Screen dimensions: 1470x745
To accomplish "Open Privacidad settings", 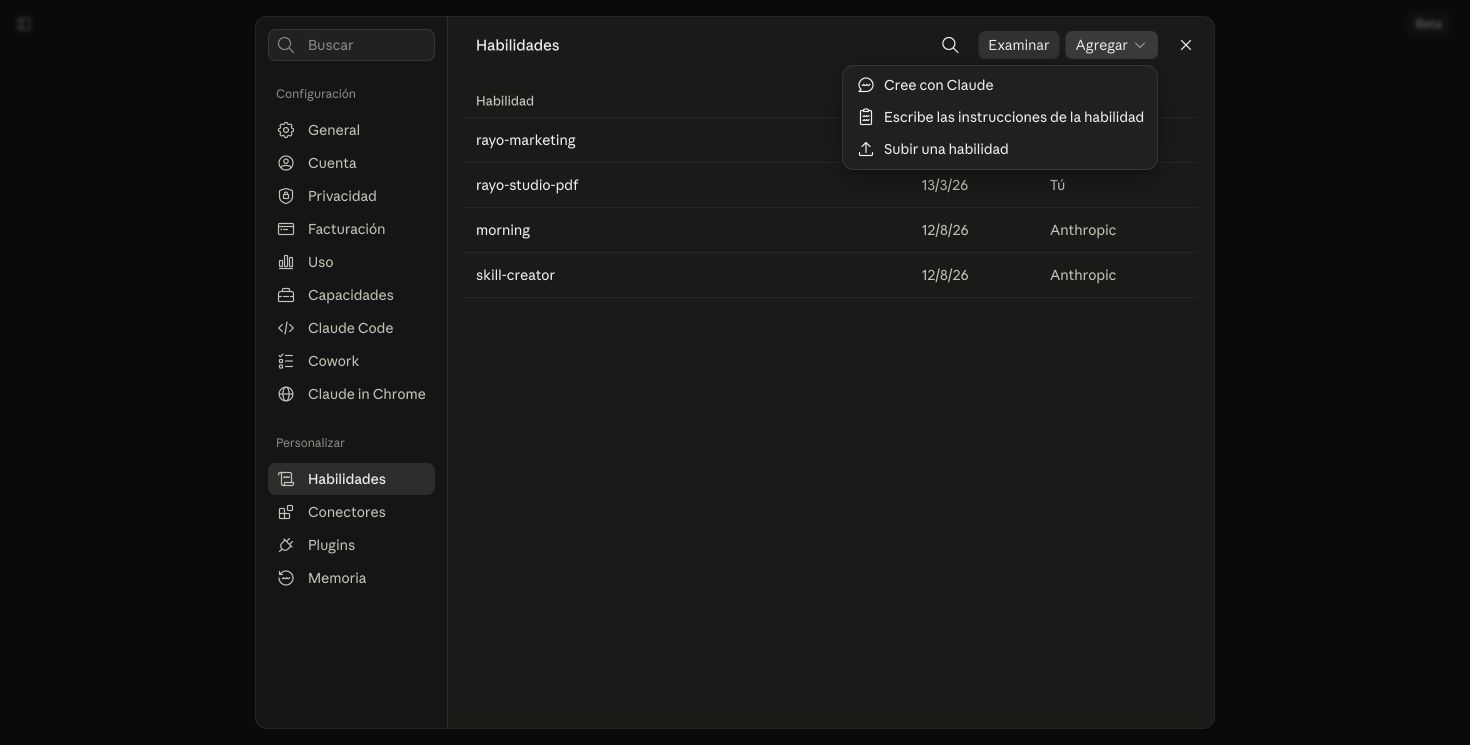I will tap(351, 196).
